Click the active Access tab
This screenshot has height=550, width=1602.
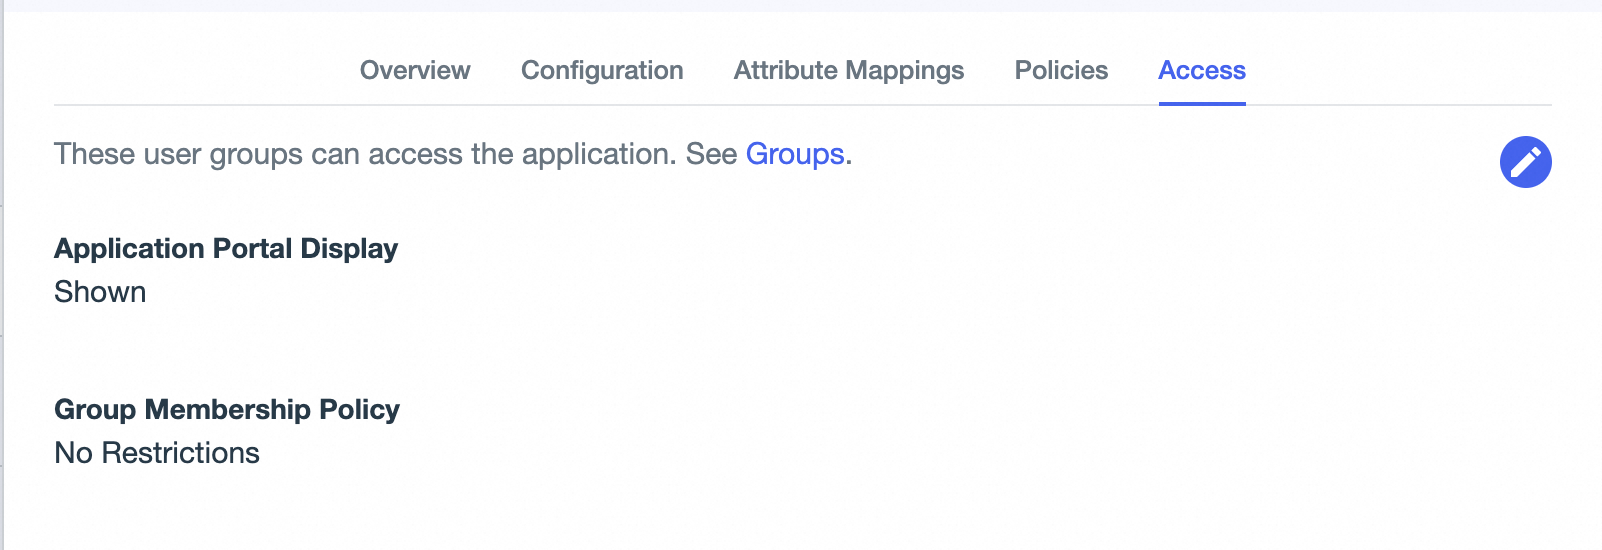(x=1202, y=70)
